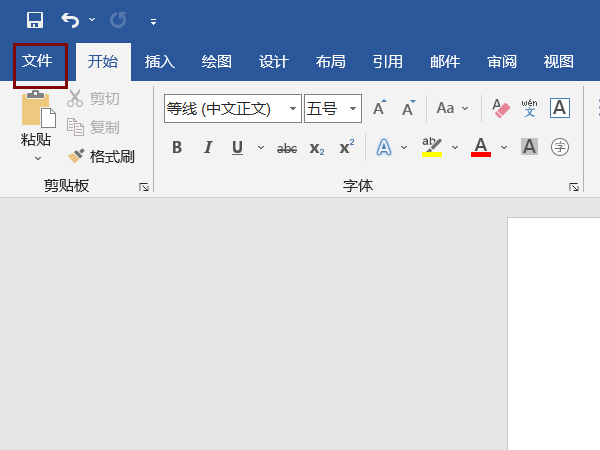Click the 复制 (Copy) button

(x=94, y=127)
